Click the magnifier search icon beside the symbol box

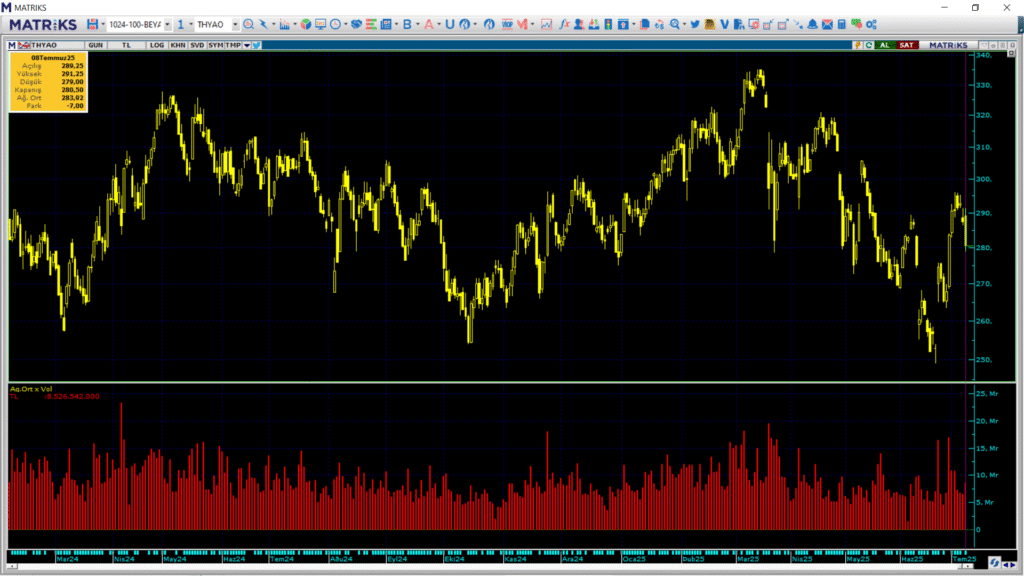(x=248, y=24)
